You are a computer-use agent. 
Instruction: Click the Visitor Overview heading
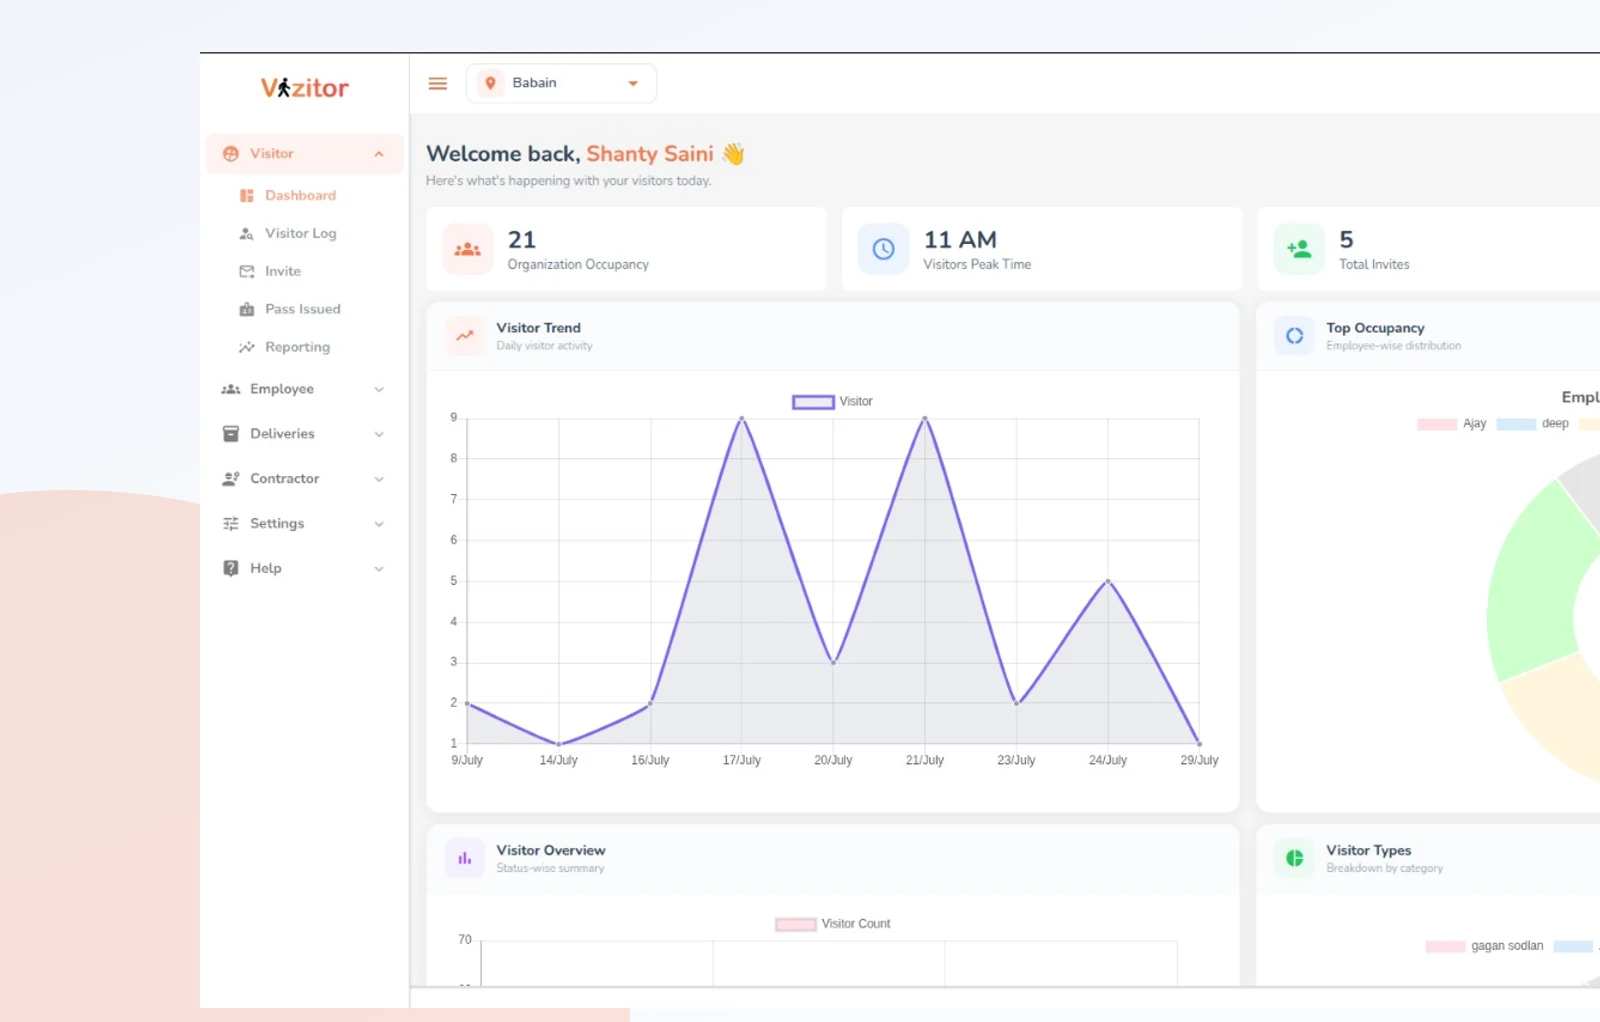(x=551, y=851)
